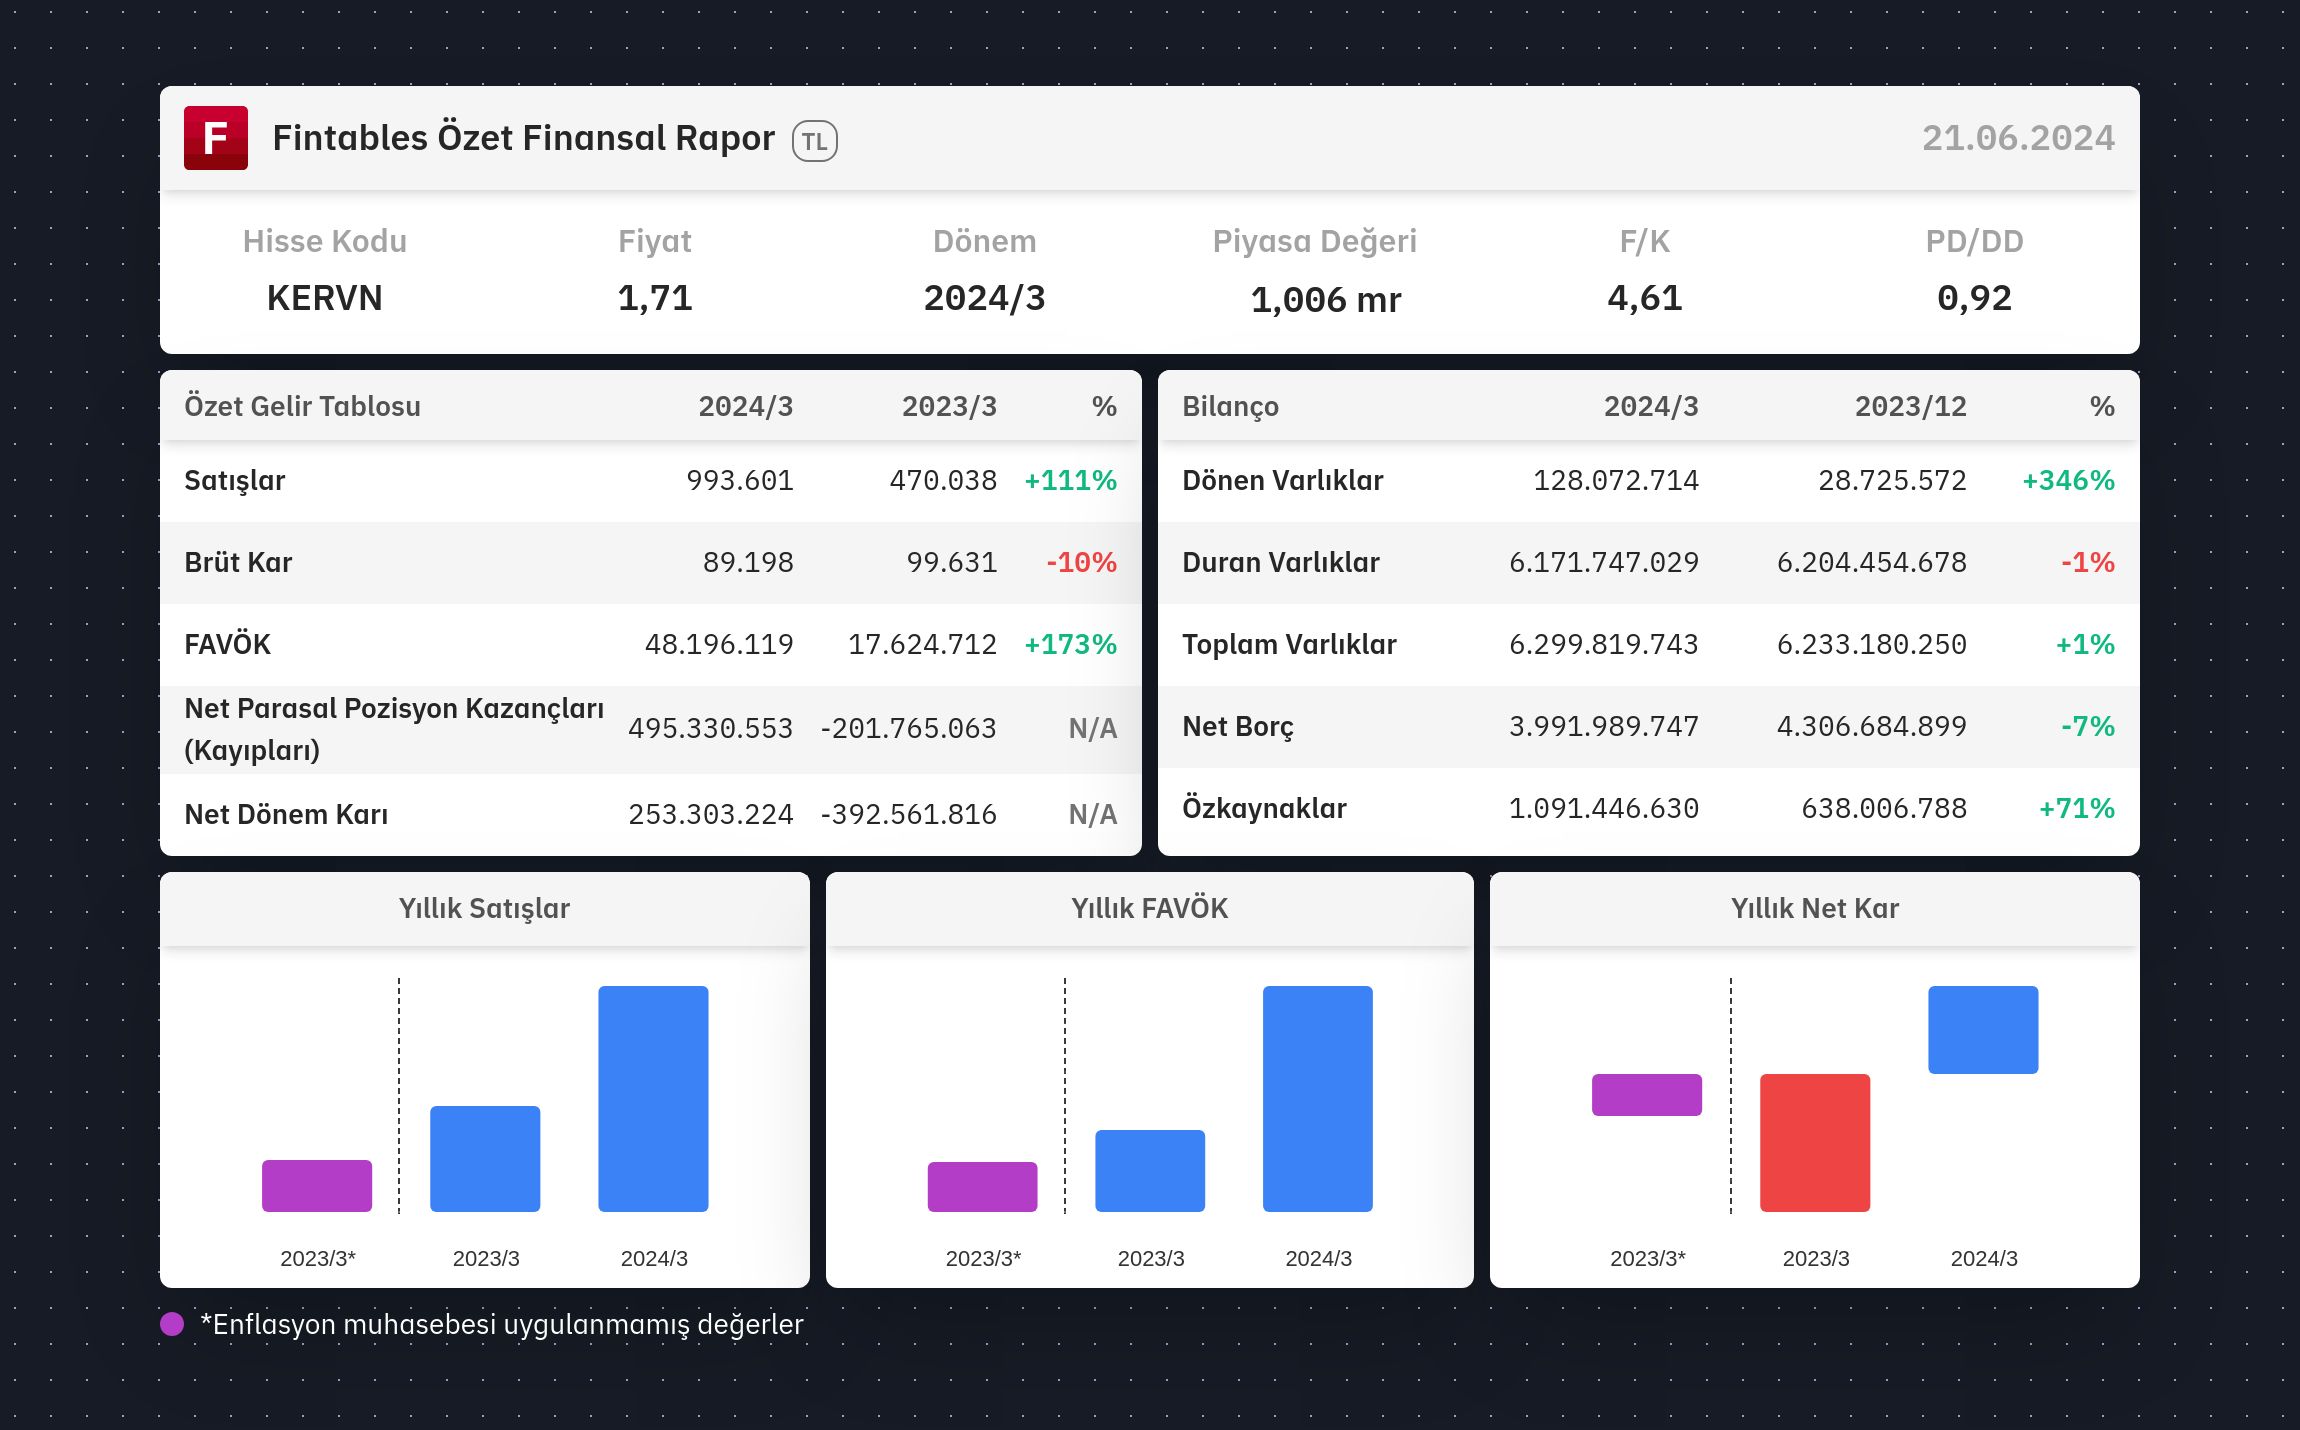Click the Net Borç change -7%

pos(2088,727)
